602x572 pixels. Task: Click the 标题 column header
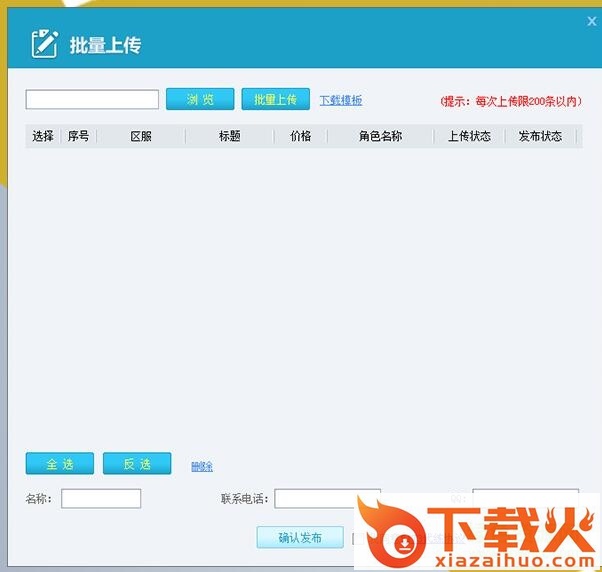230,136
